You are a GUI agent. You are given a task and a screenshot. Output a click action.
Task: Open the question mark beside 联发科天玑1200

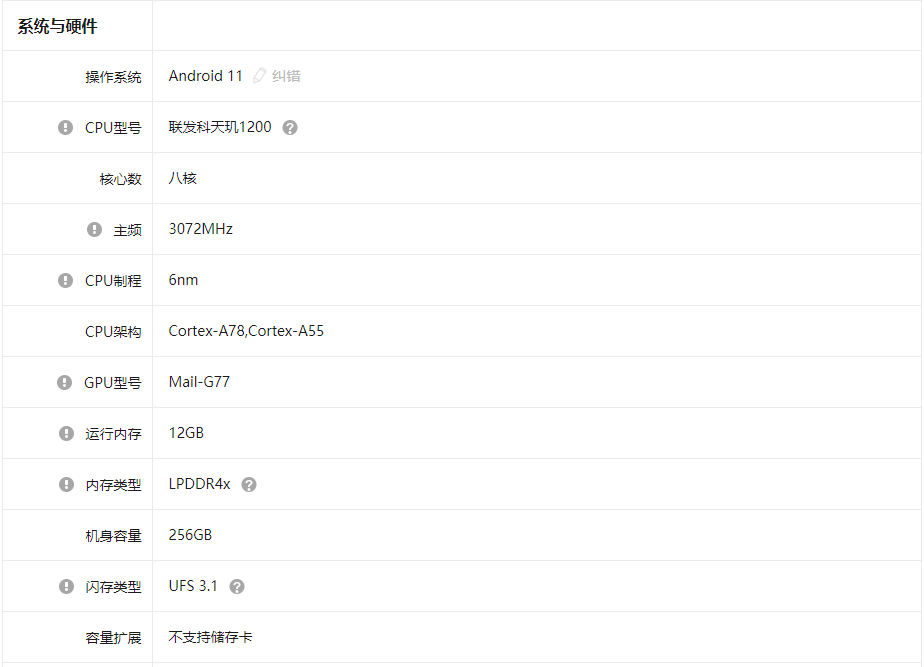coord(289,127)
